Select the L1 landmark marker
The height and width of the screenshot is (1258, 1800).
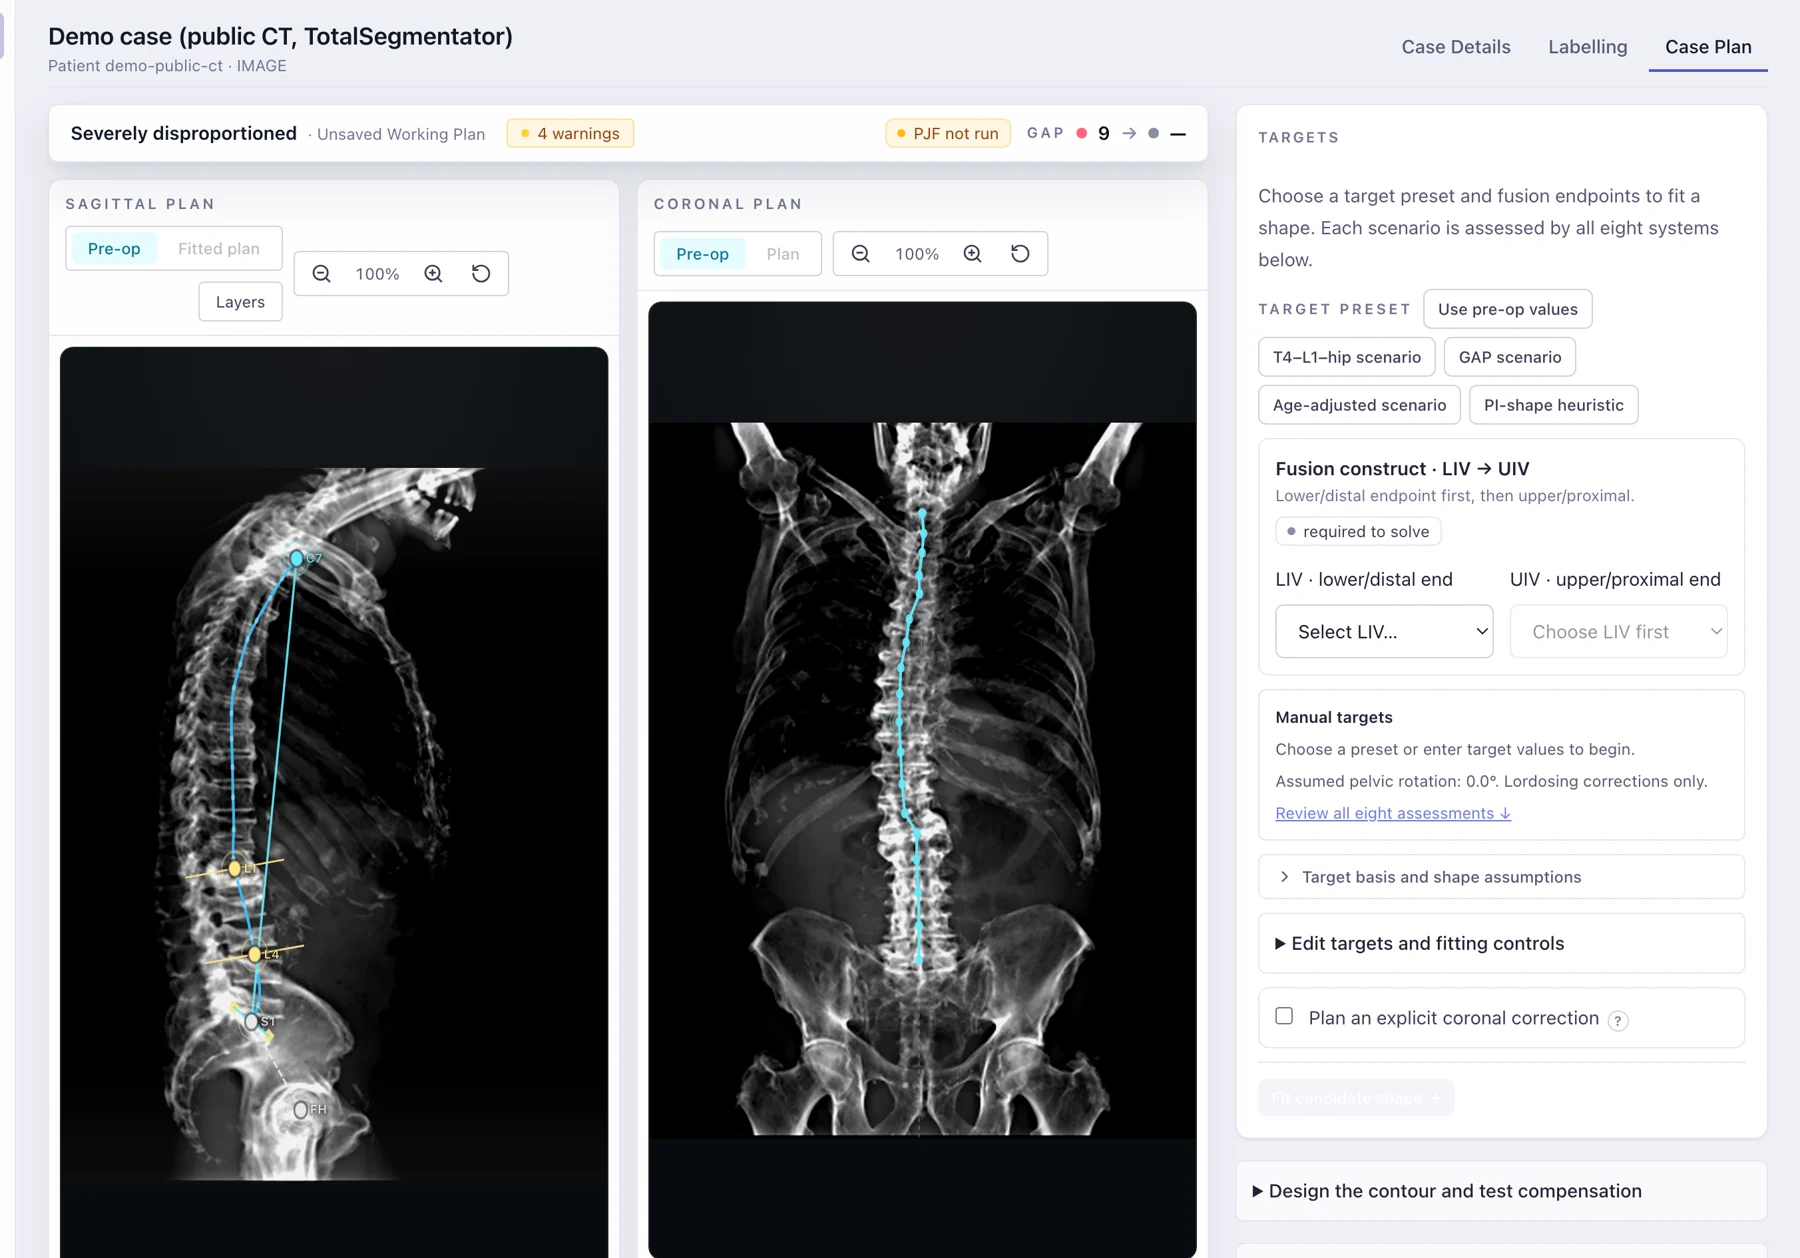pyautogui.click(x=235, y=868)
